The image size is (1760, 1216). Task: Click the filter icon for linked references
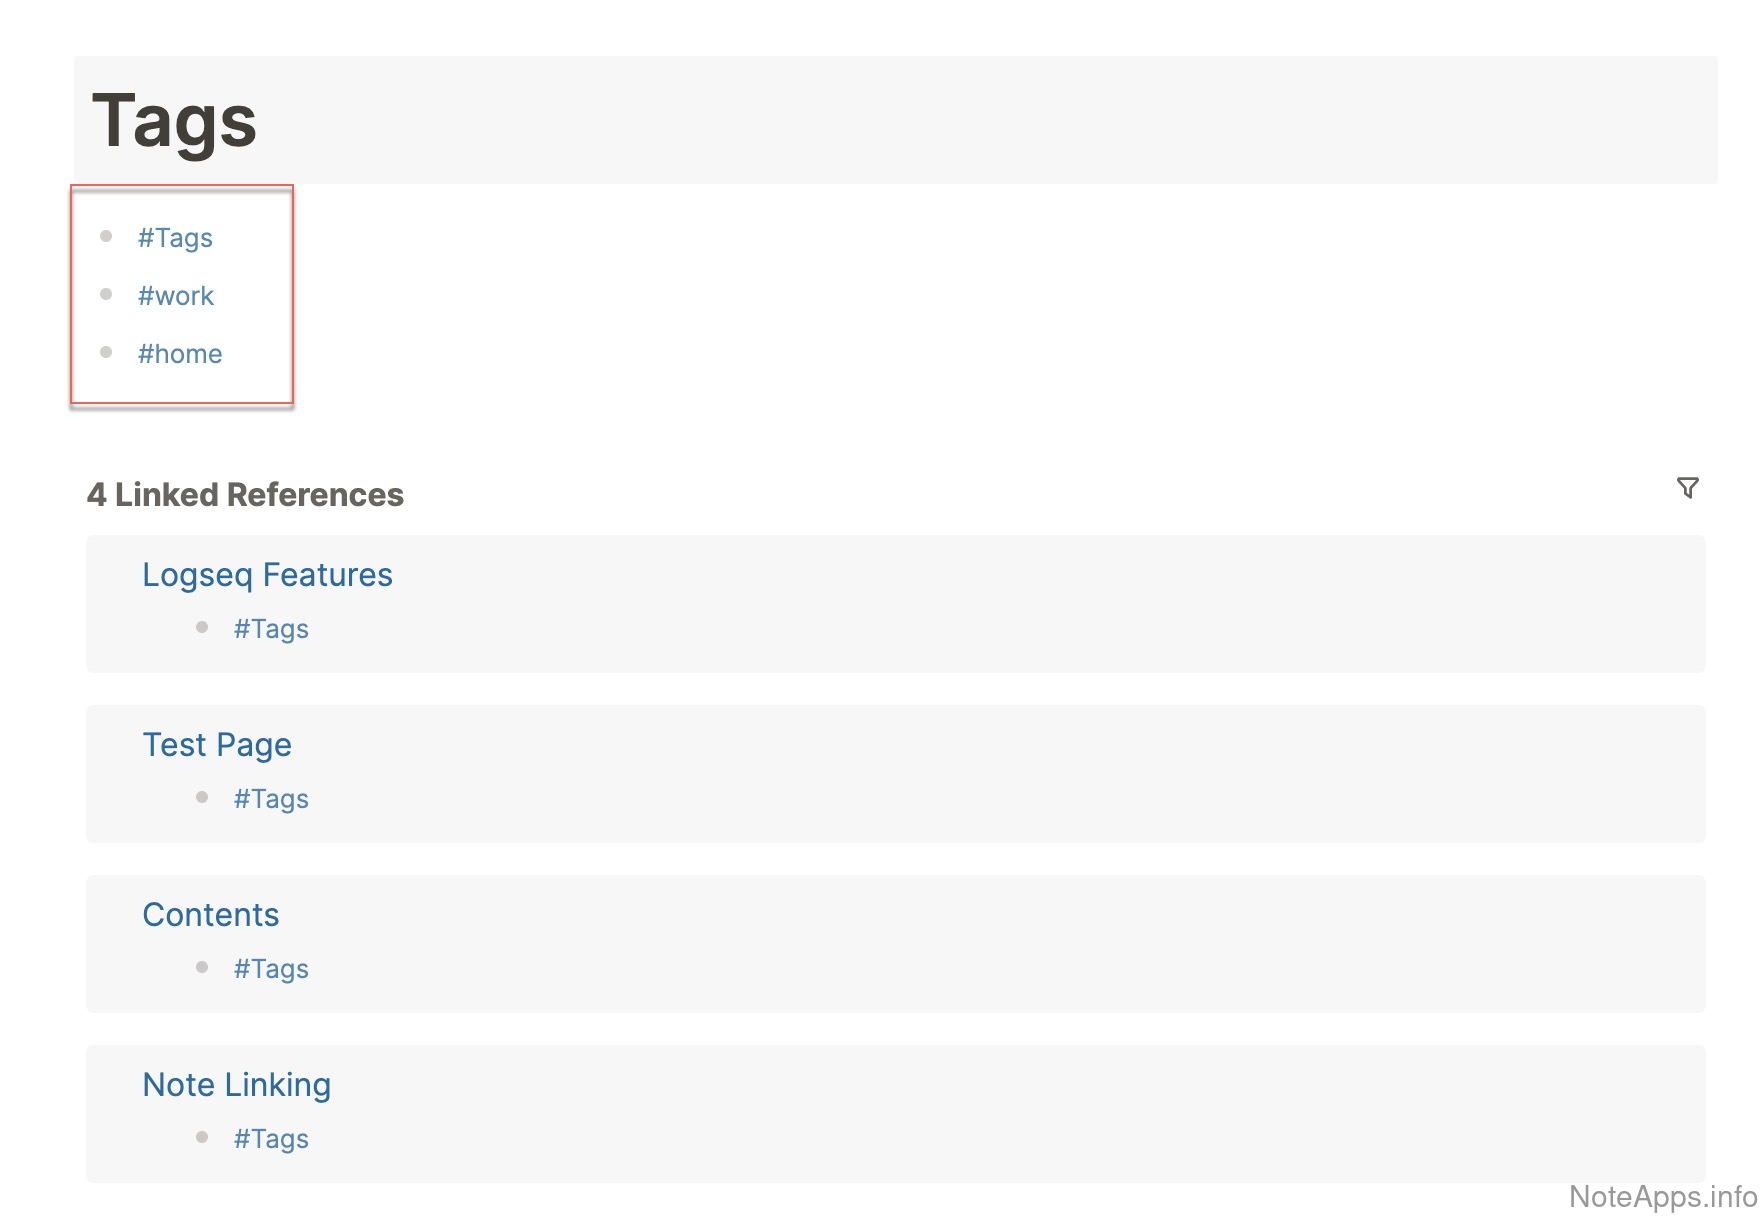pos(1687,488)
